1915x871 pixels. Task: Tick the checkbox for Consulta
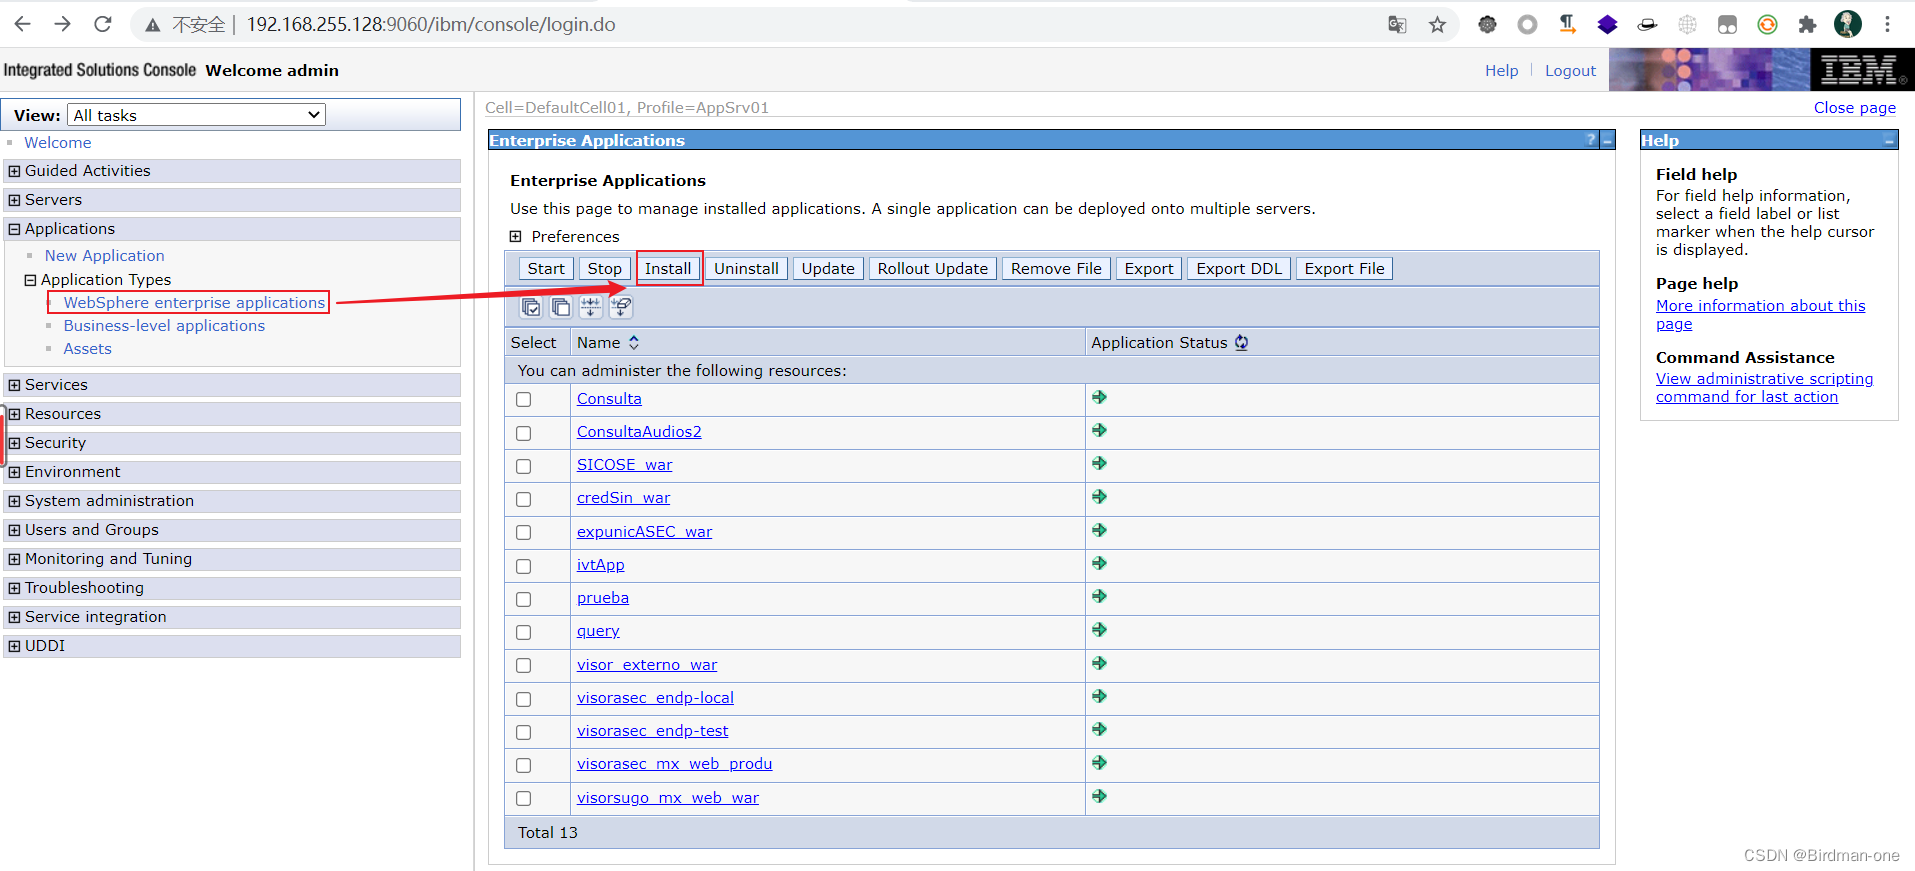tap(523, 399)
